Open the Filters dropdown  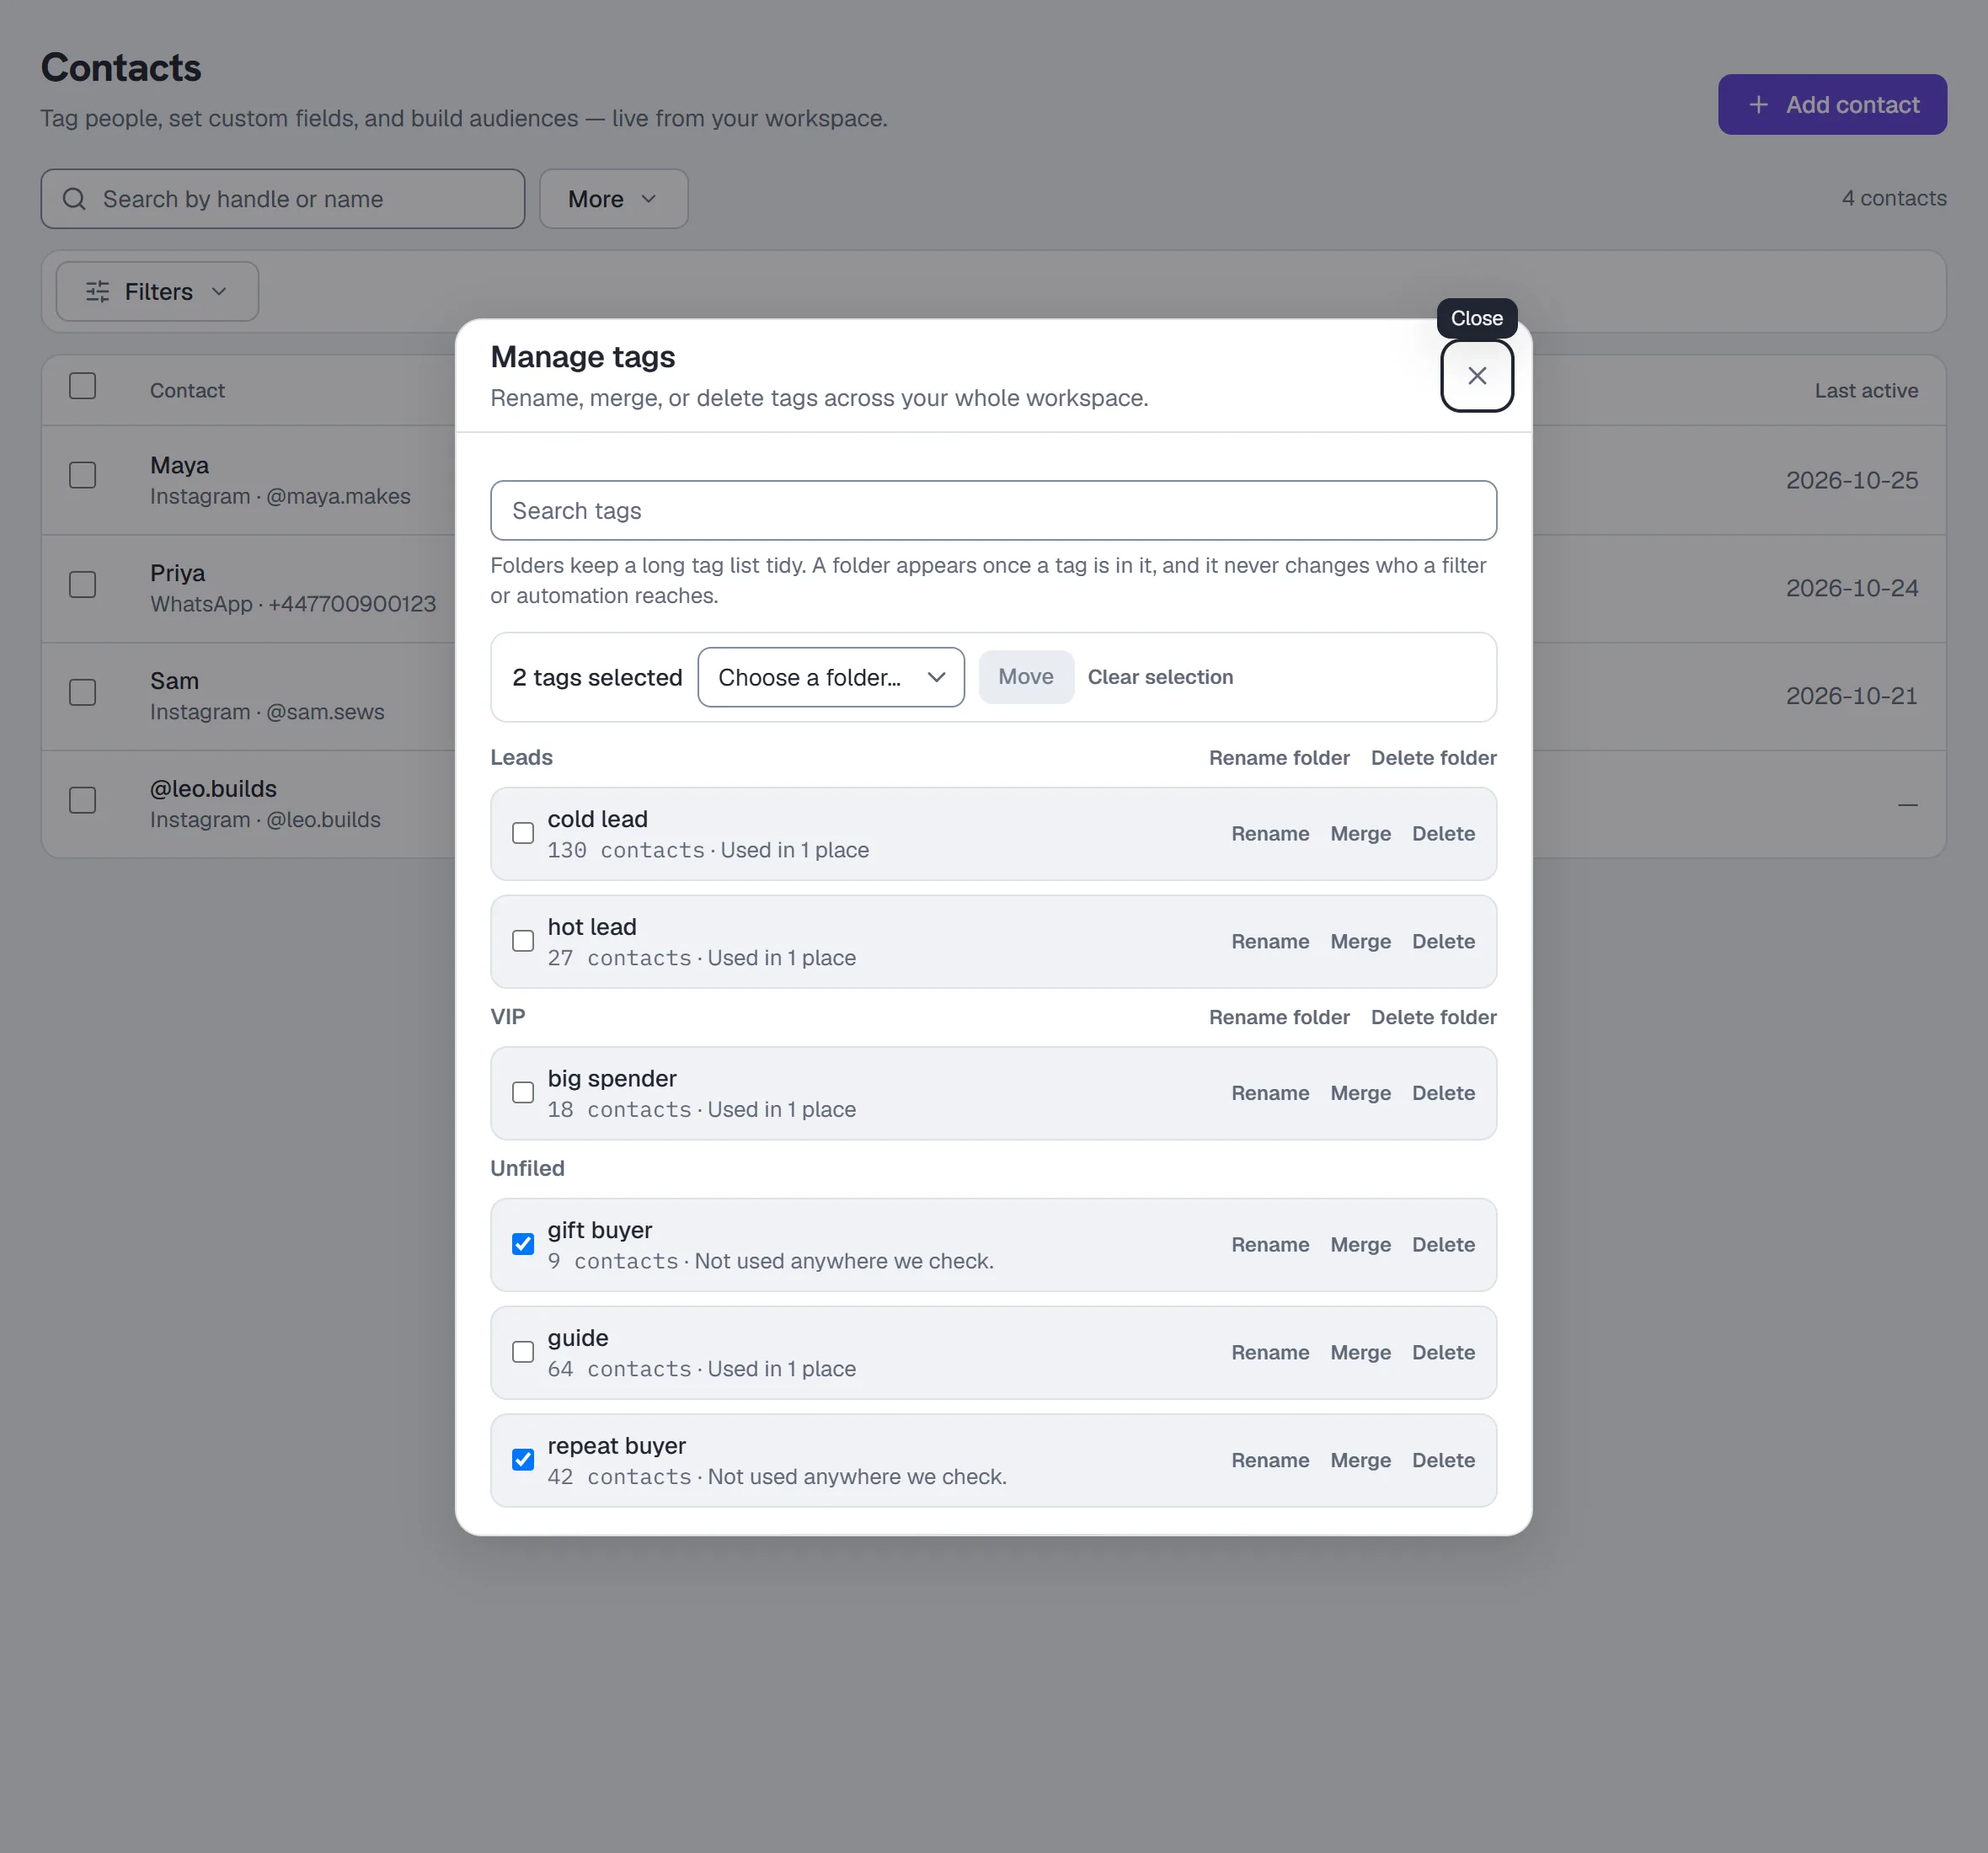click(x=157, y=292)
